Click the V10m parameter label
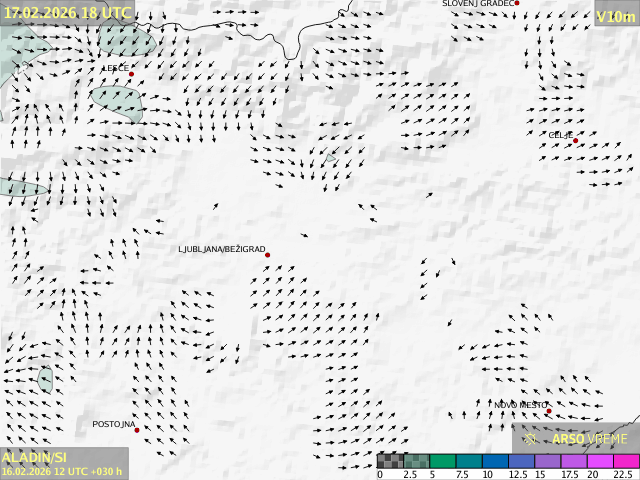 [x=615, y=16]
